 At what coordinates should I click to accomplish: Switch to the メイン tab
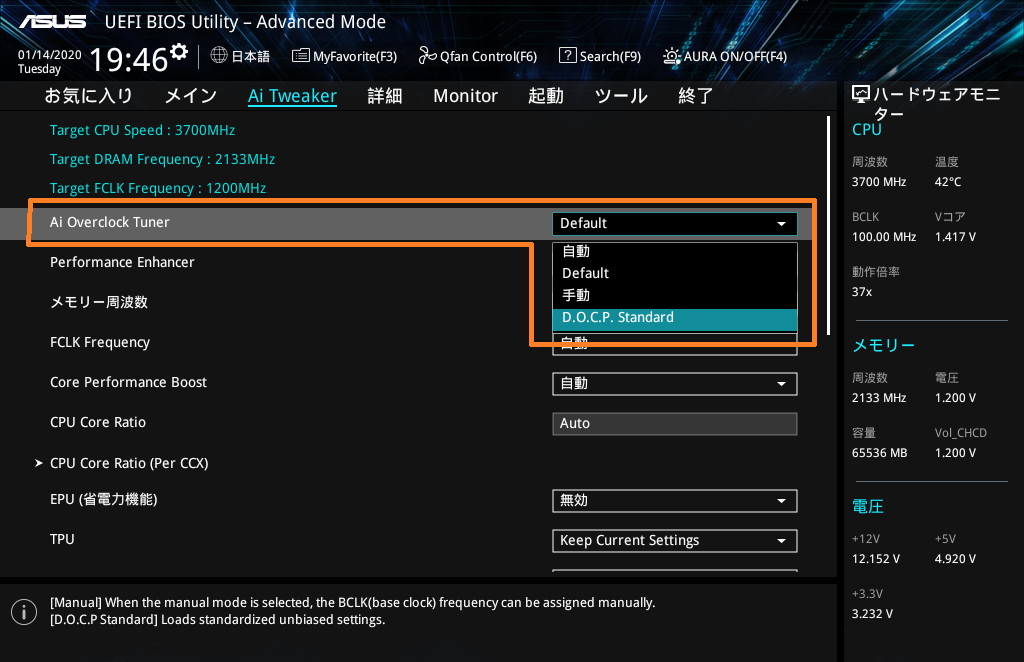coord(191,96)
